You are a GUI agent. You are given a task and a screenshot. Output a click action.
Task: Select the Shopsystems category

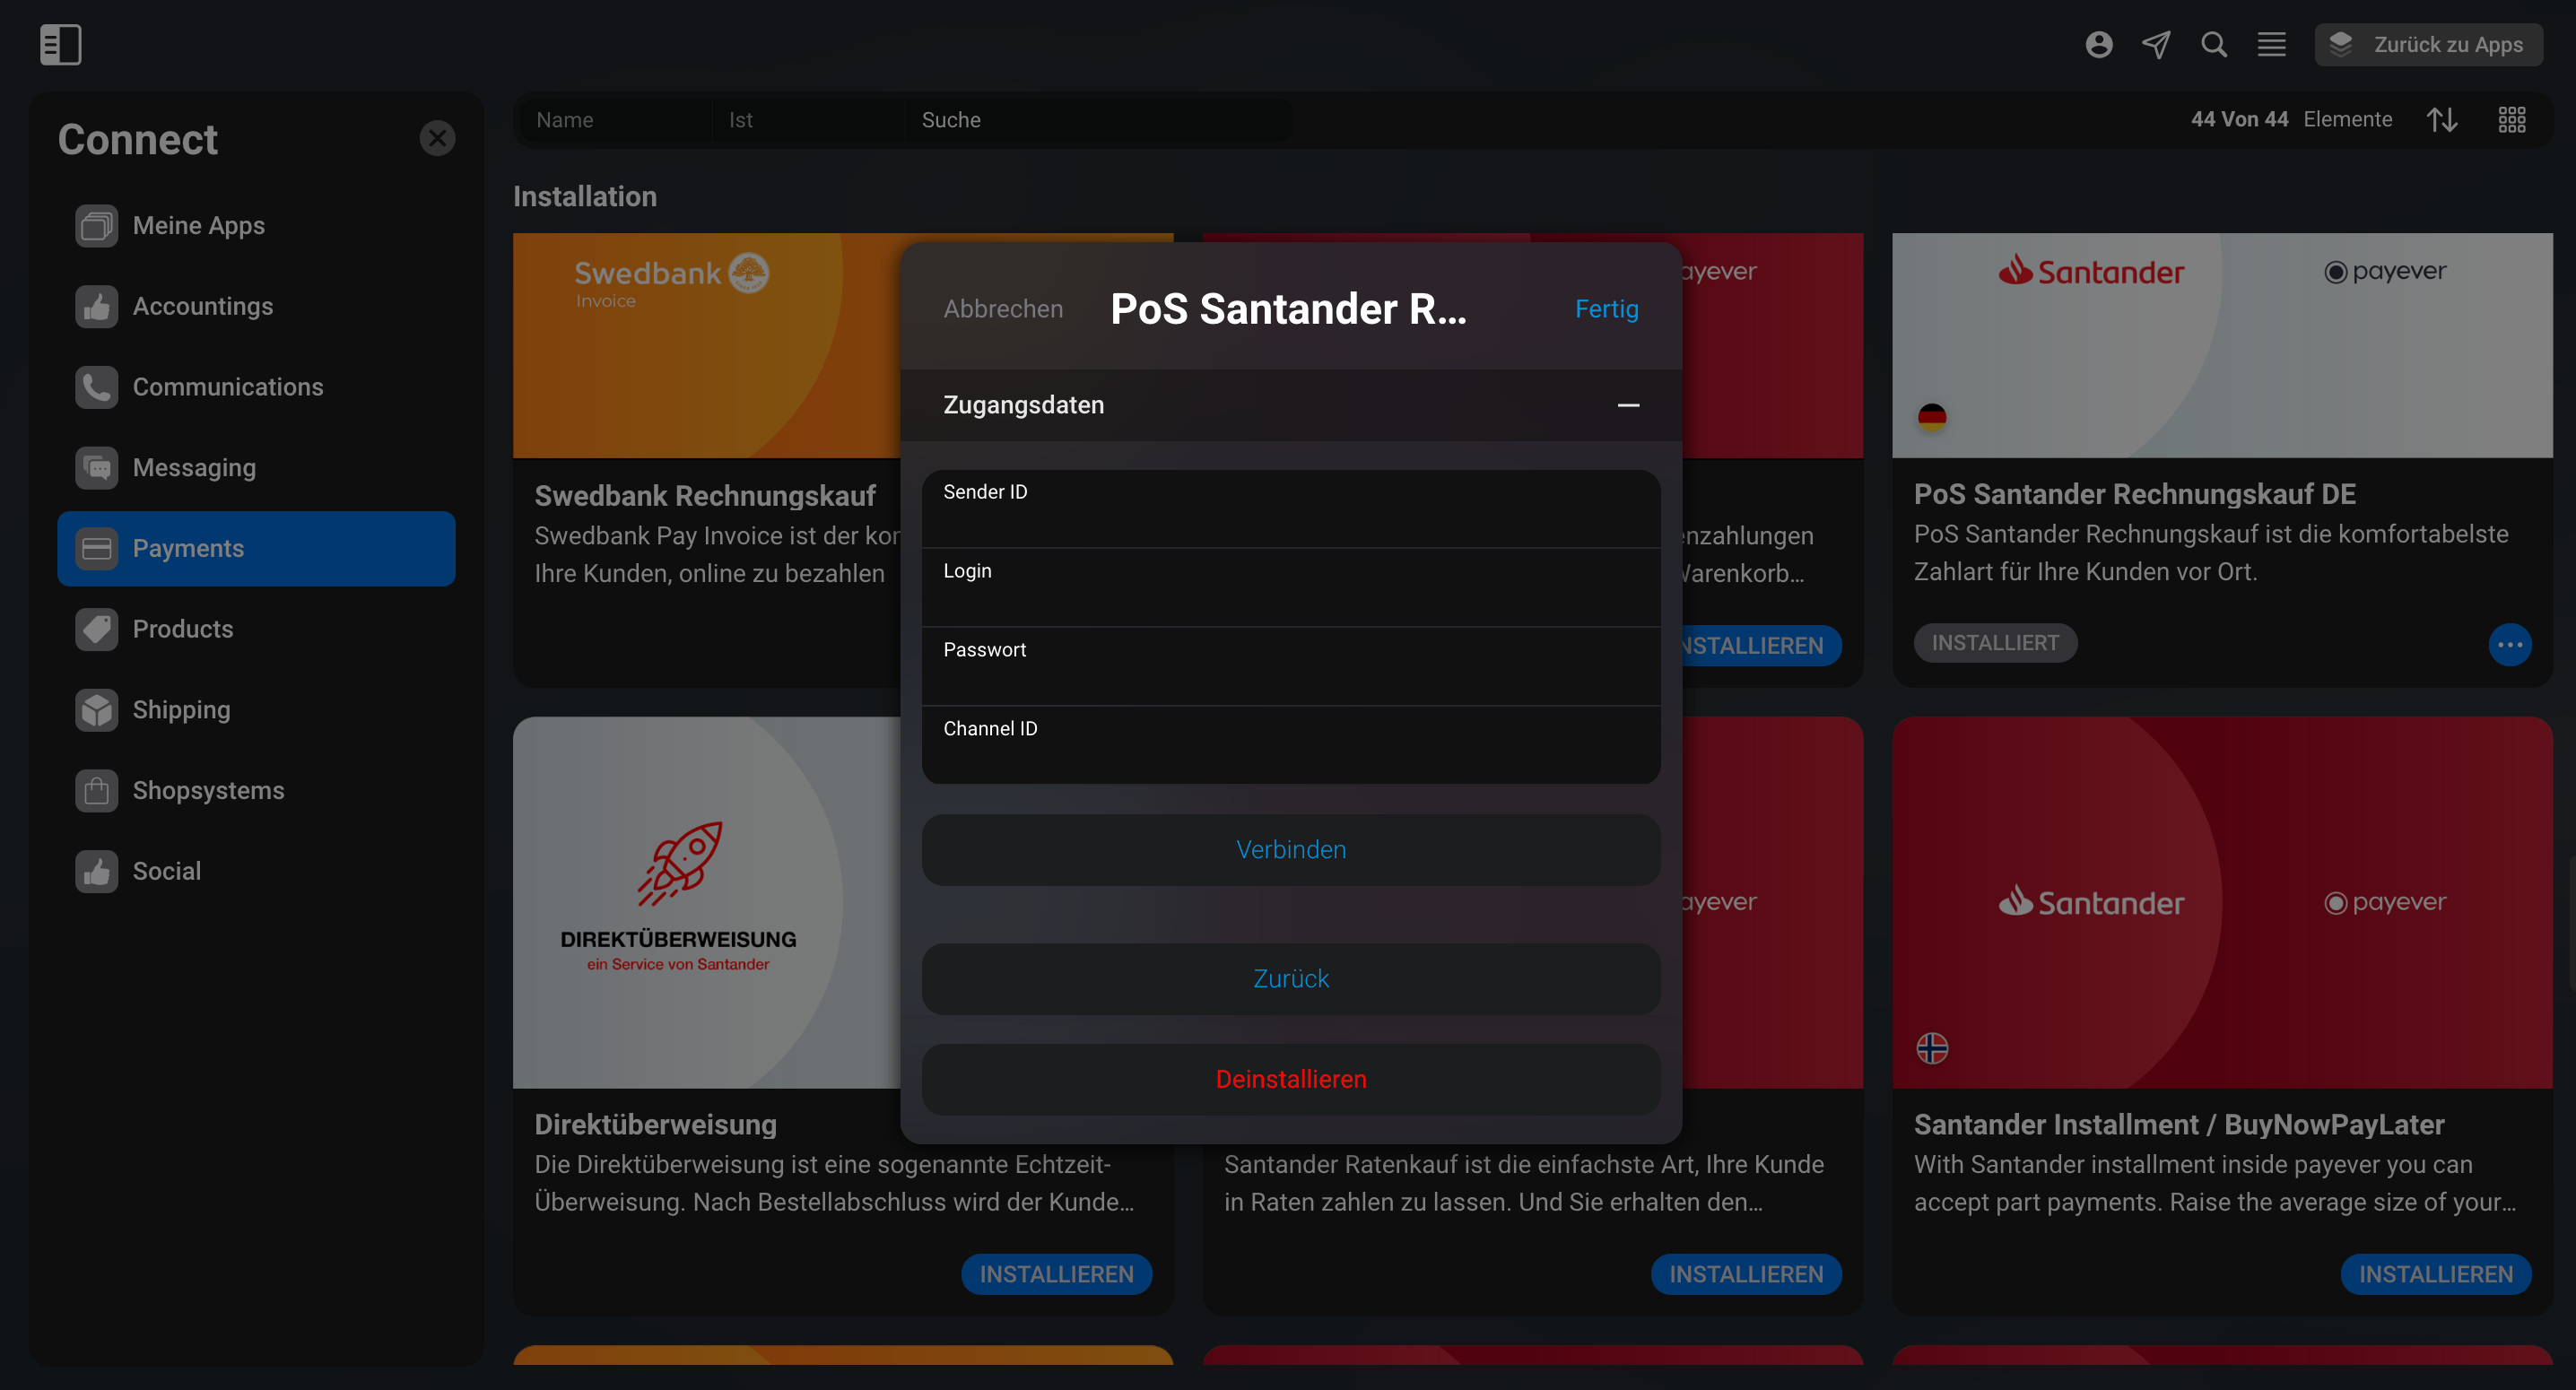[x=256, y=790]
